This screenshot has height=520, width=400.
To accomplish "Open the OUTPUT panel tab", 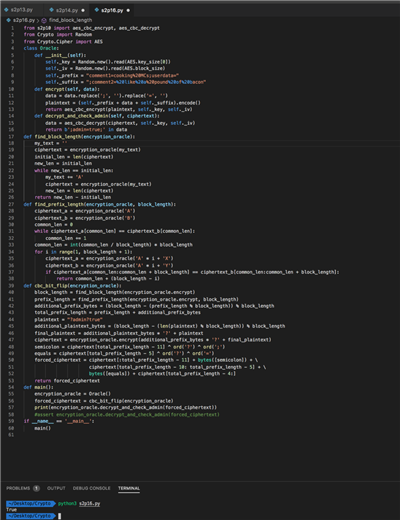I will [56, 488].
